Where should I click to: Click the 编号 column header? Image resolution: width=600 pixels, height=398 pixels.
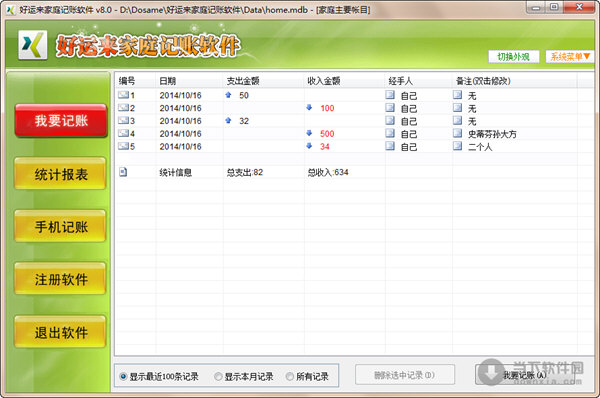tap(135, 81)
